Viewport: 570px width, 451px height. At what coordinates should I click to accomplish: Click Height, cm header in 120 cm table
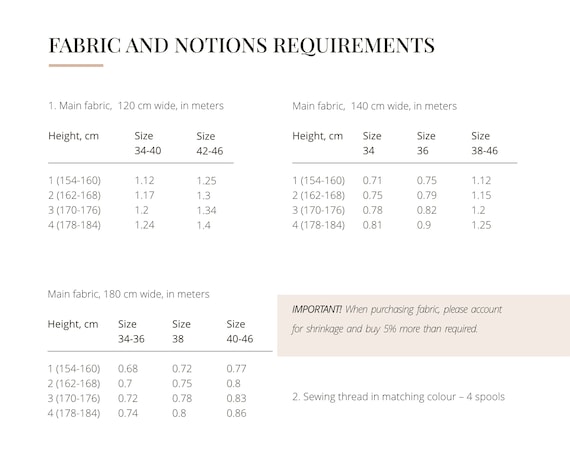pyautogui.click(x=73, y=136)
